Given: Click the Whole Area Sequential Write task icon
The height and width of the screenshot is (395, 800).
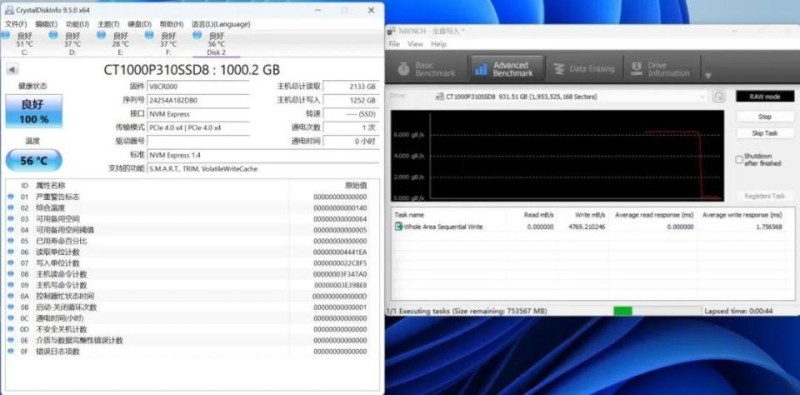Looking at the screenshot, I should coord(398,226).
